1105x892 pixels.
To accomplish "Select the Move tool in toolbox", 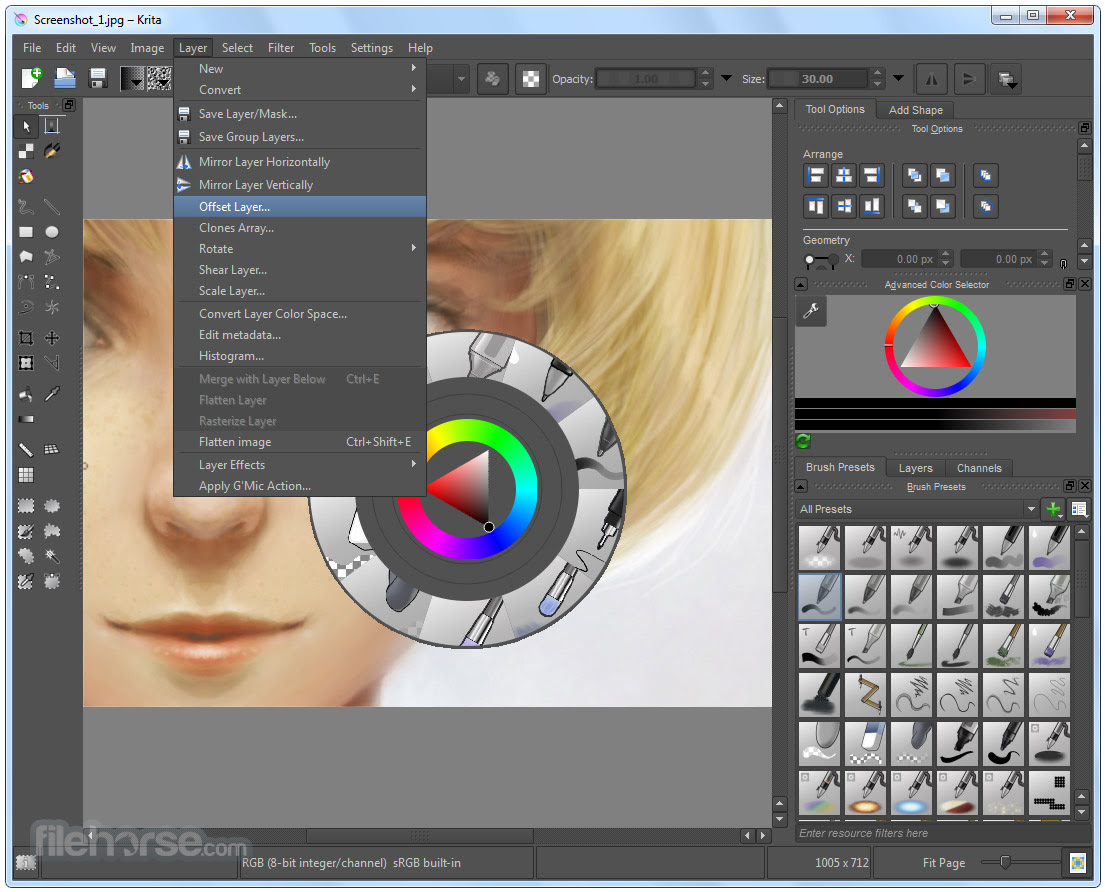I will pyautogui.click(x=52, y=338).
